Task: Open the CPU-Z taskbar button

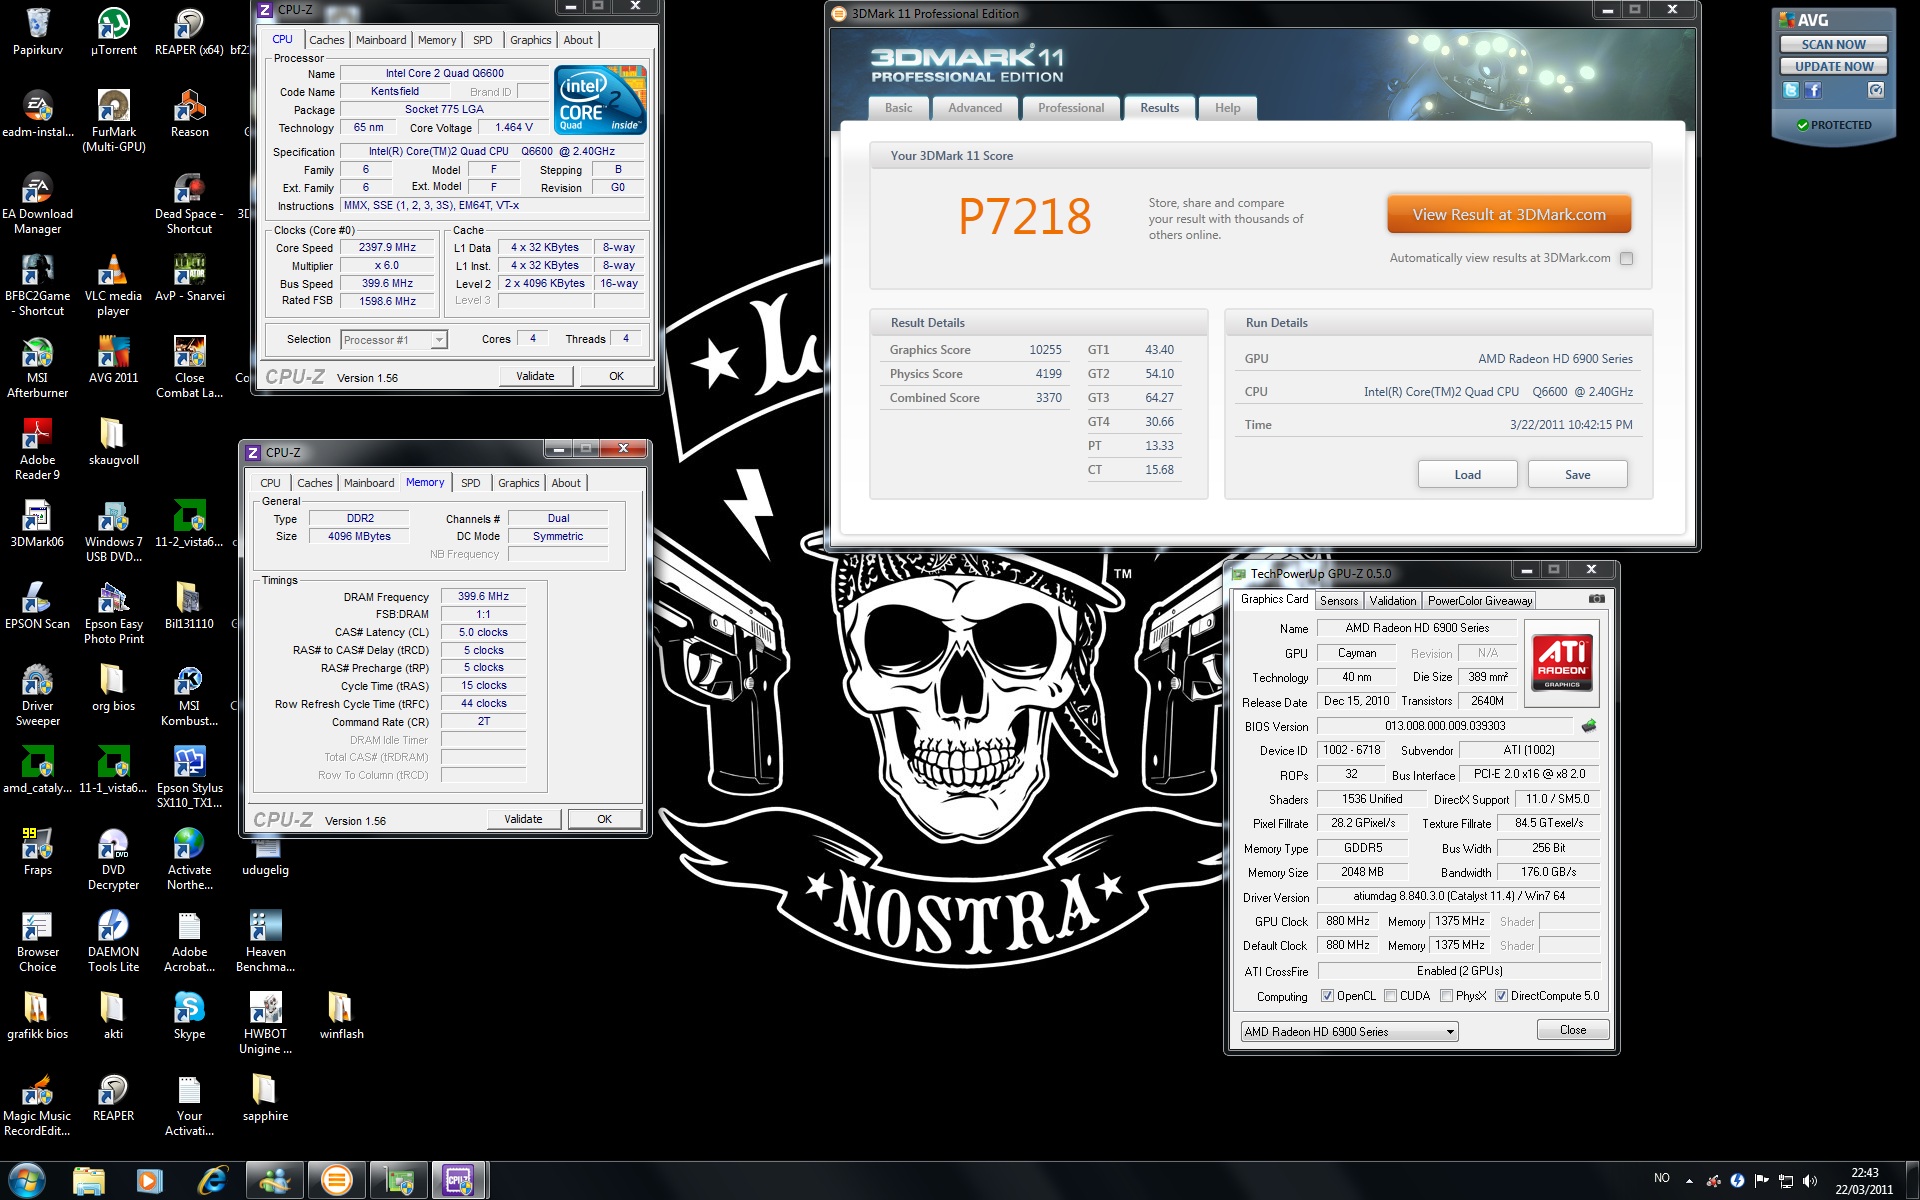Action: (458, 1181)
